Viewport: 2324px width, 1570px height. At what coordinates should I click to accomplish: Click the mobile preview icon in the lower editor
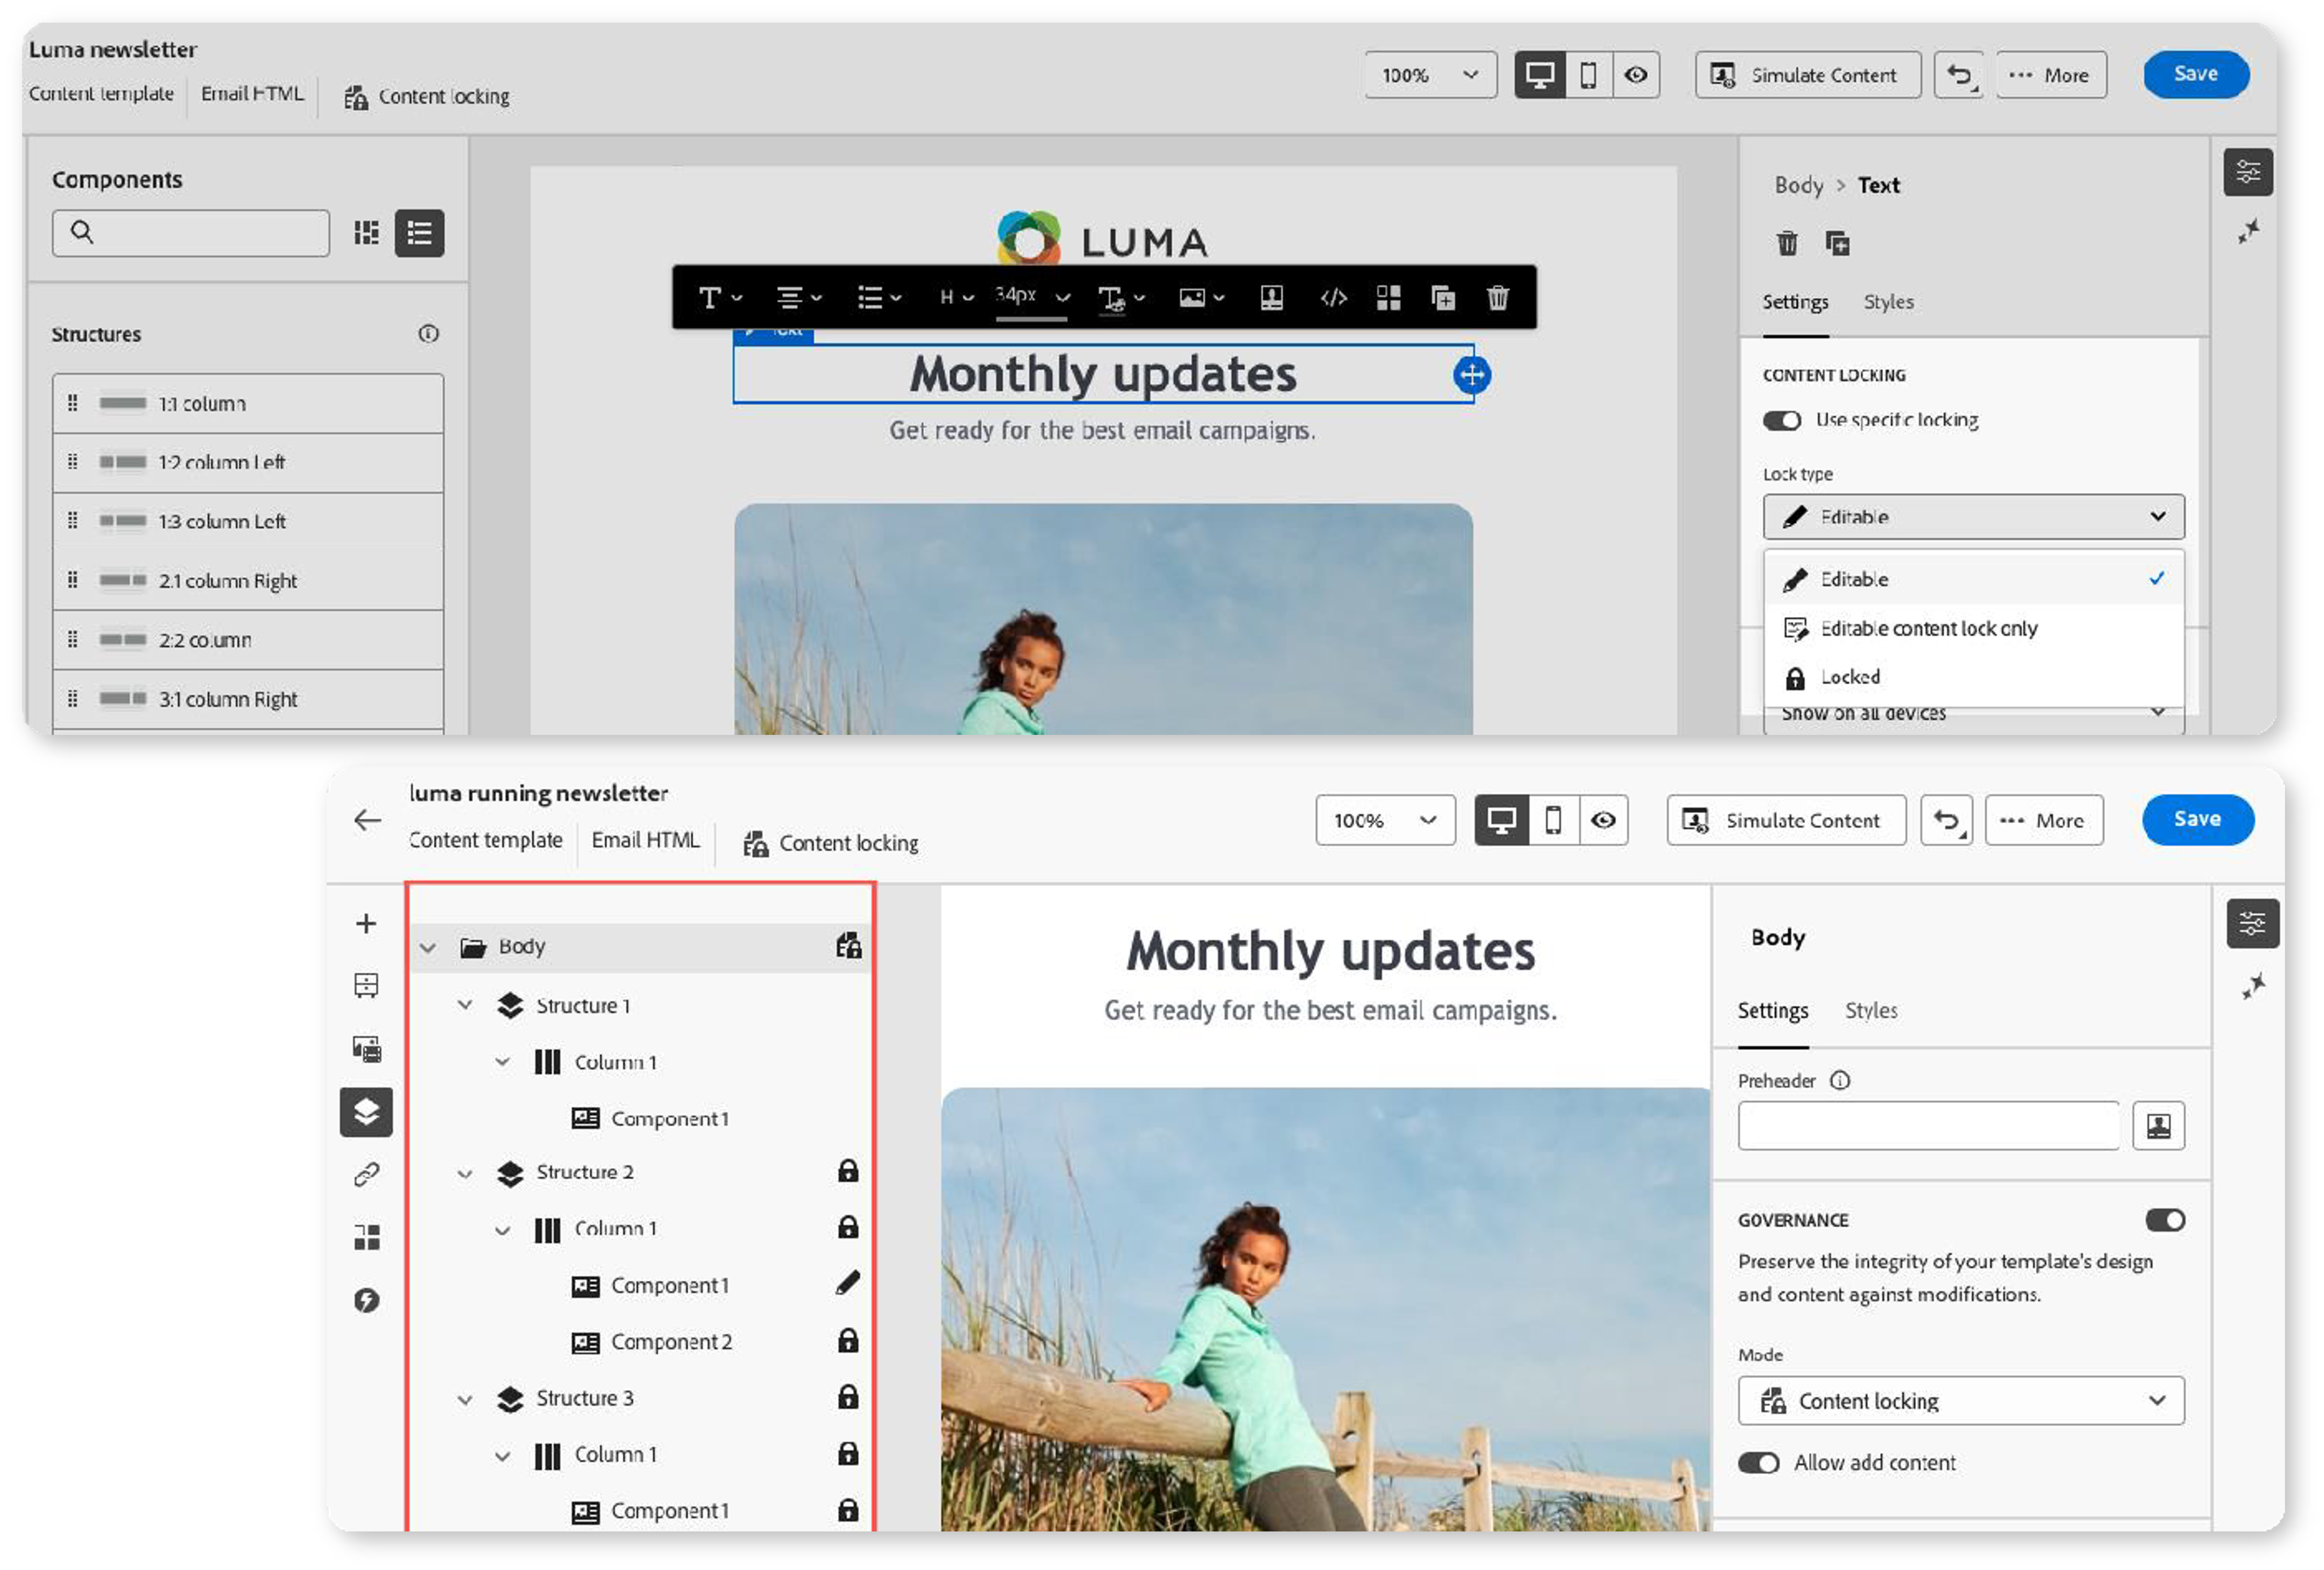pyautogui.click(x=1553, y=820)
